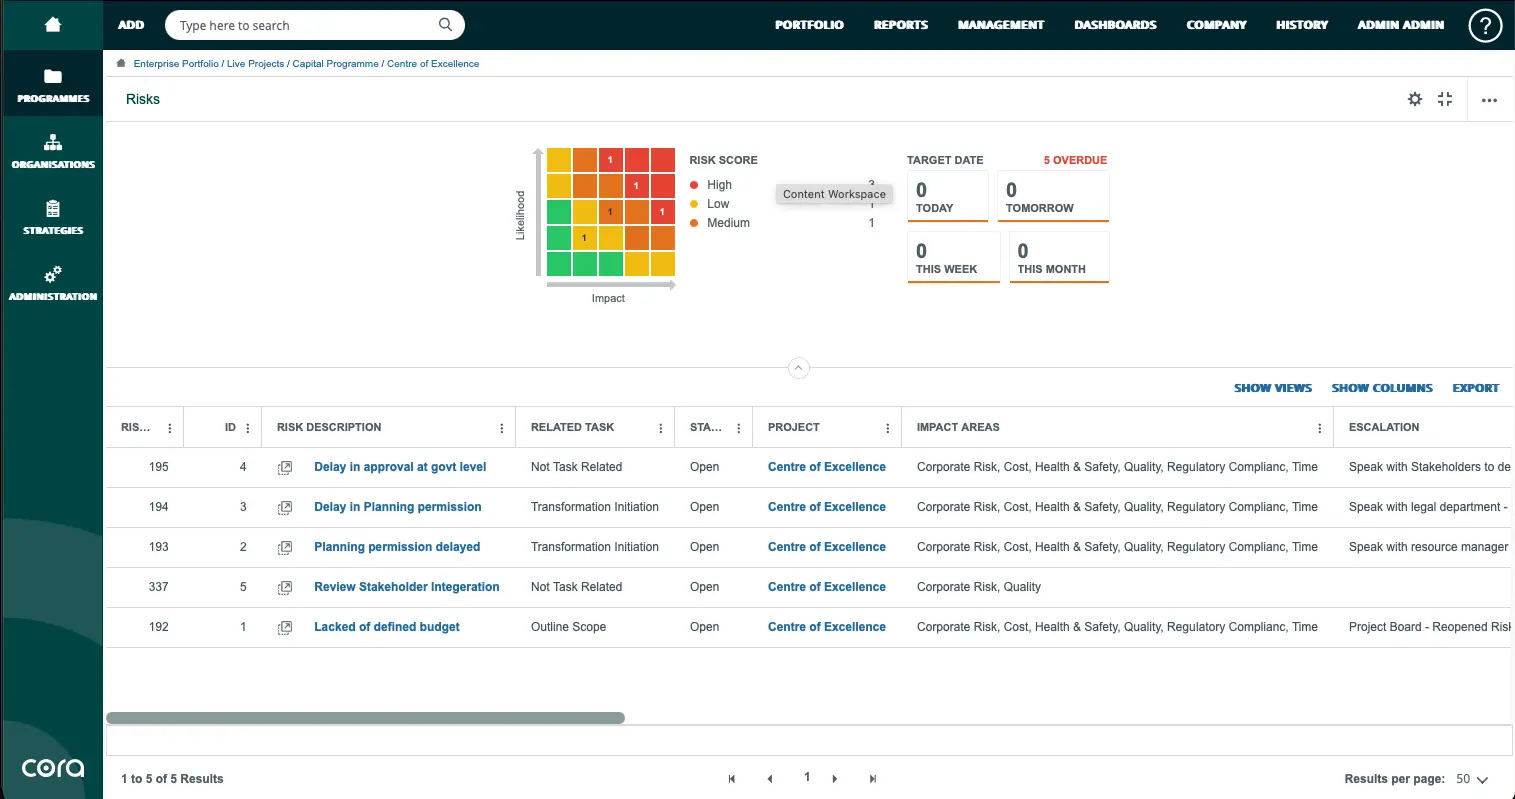1515x799 pixels.
Task: Open Risk Description column menu
Action: click(x=502, y=428)
